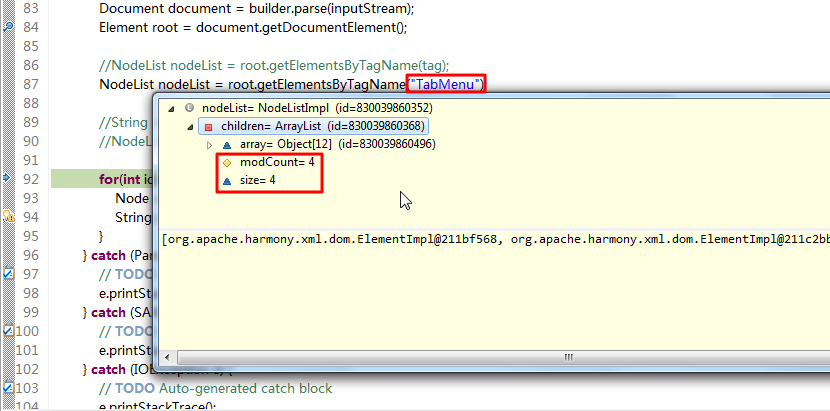
Task: Collapse the children ArrayList node
Action: [x=189, y=127]
